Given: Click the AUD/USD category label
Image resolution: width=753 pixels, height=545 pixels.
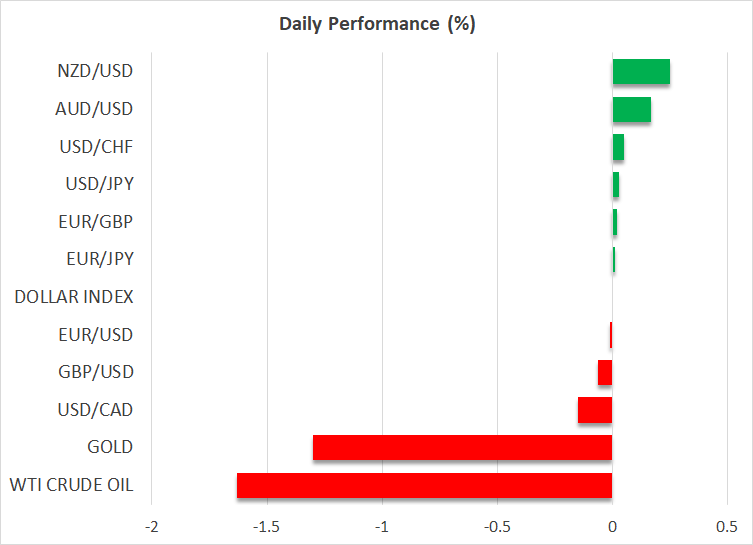Looking at the screenshot, I should (x=95, y=109).
